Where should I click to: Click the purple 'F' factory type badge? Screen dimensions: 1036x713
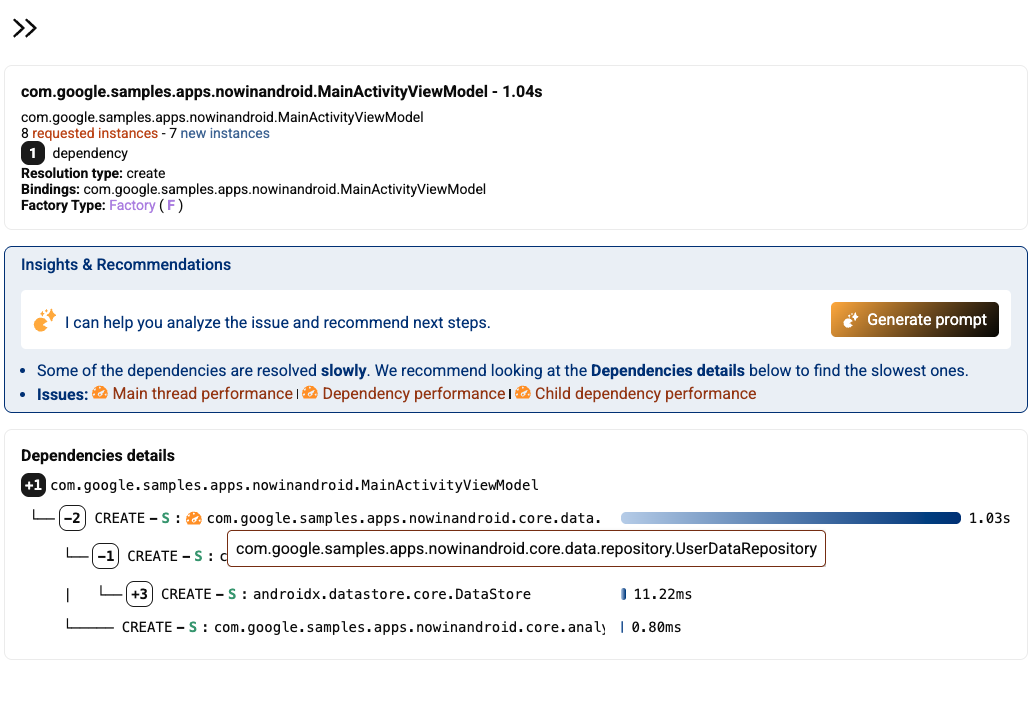coord(171,205)
